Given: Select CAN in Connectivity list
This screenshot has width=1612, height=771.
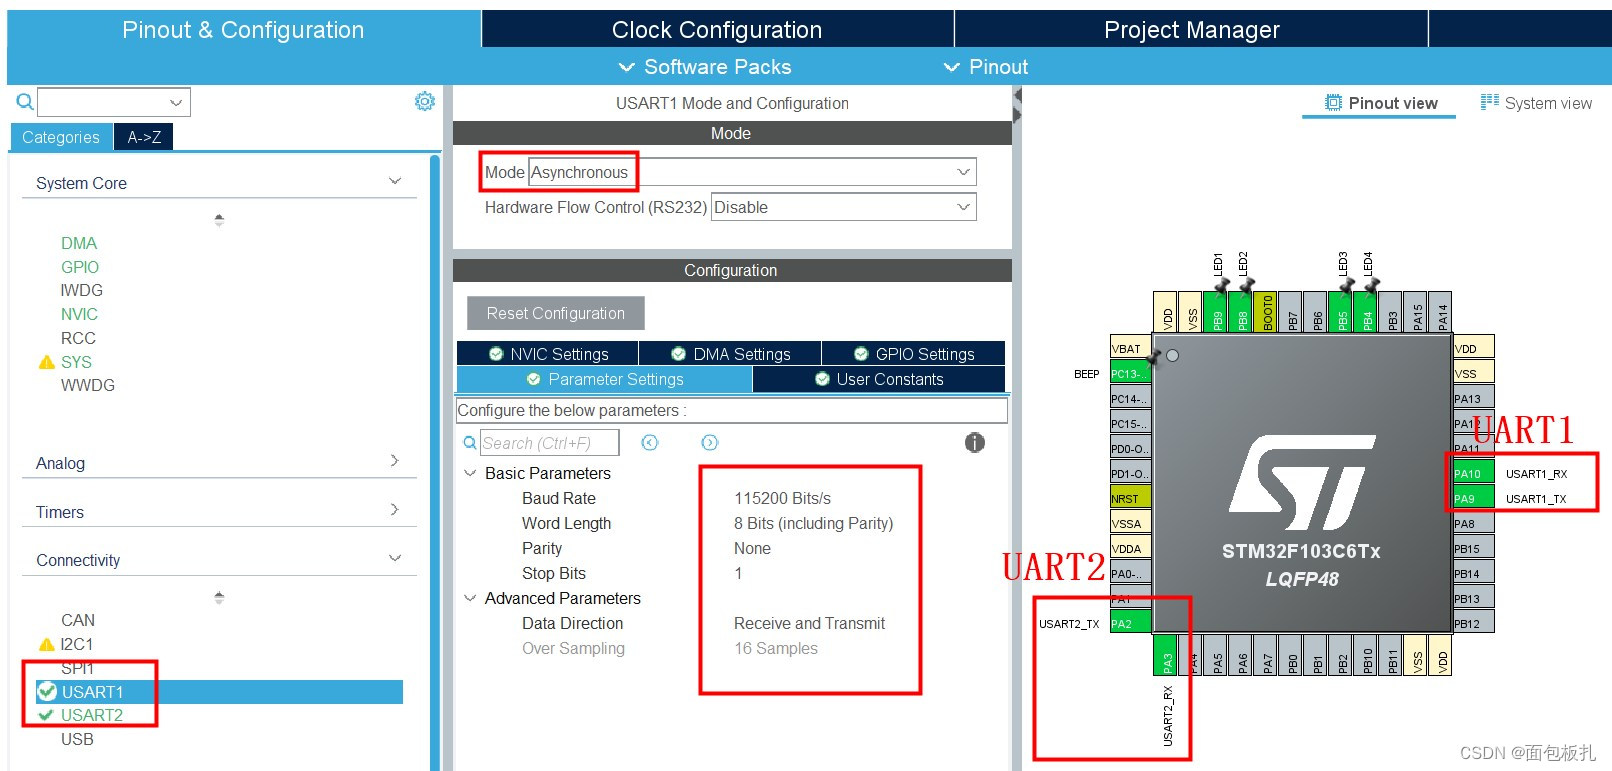Looking at the screenshot, I should point(78,620).
